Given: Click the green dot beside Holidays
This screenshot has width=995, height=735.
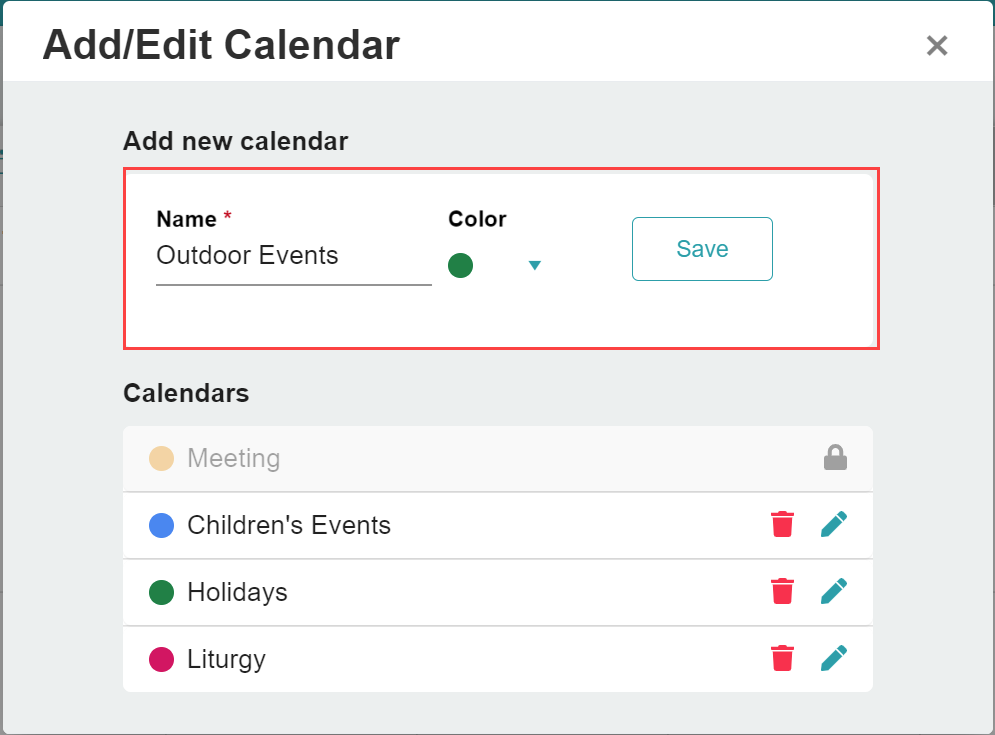Looking at the screenshot, I should click(161, 592).
